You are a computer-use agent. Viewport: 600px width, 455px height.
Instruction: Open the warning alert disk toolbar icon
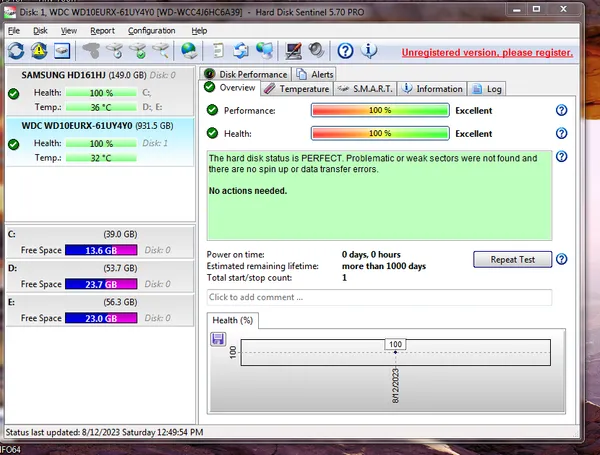click(x=39, y=51)
